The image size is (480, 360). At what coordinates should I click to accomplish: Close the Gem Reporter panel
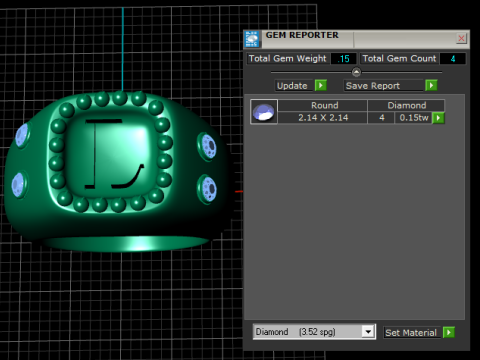(461, 38)
